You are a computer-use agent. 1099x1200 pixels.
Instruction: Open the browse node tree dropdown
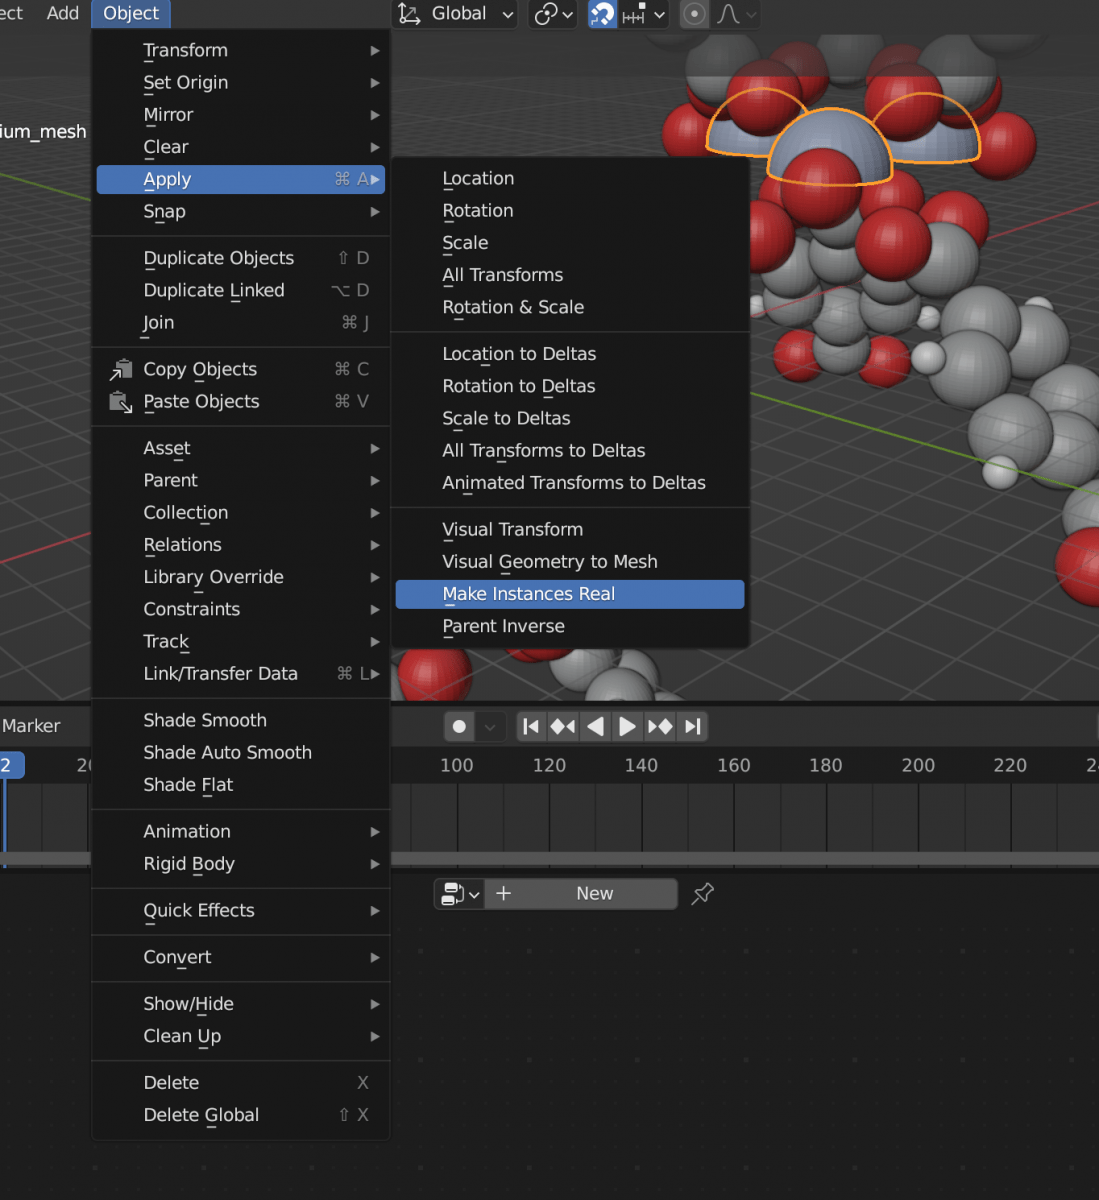pos(460,894)
